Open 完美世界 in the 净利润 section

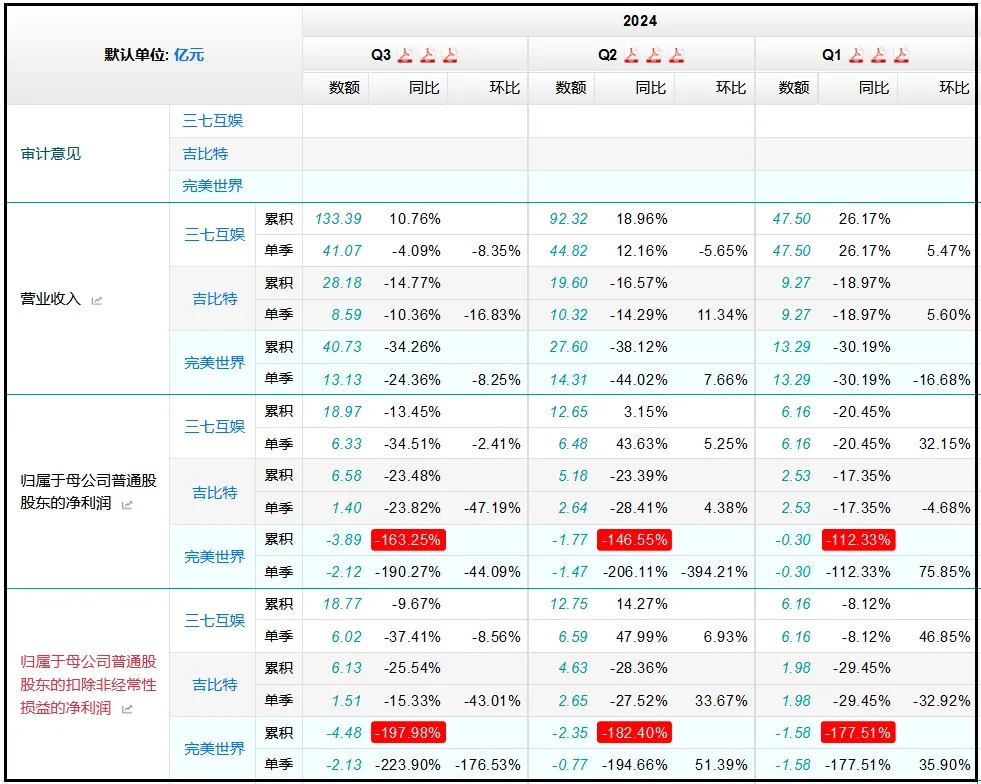pos(215,557)
